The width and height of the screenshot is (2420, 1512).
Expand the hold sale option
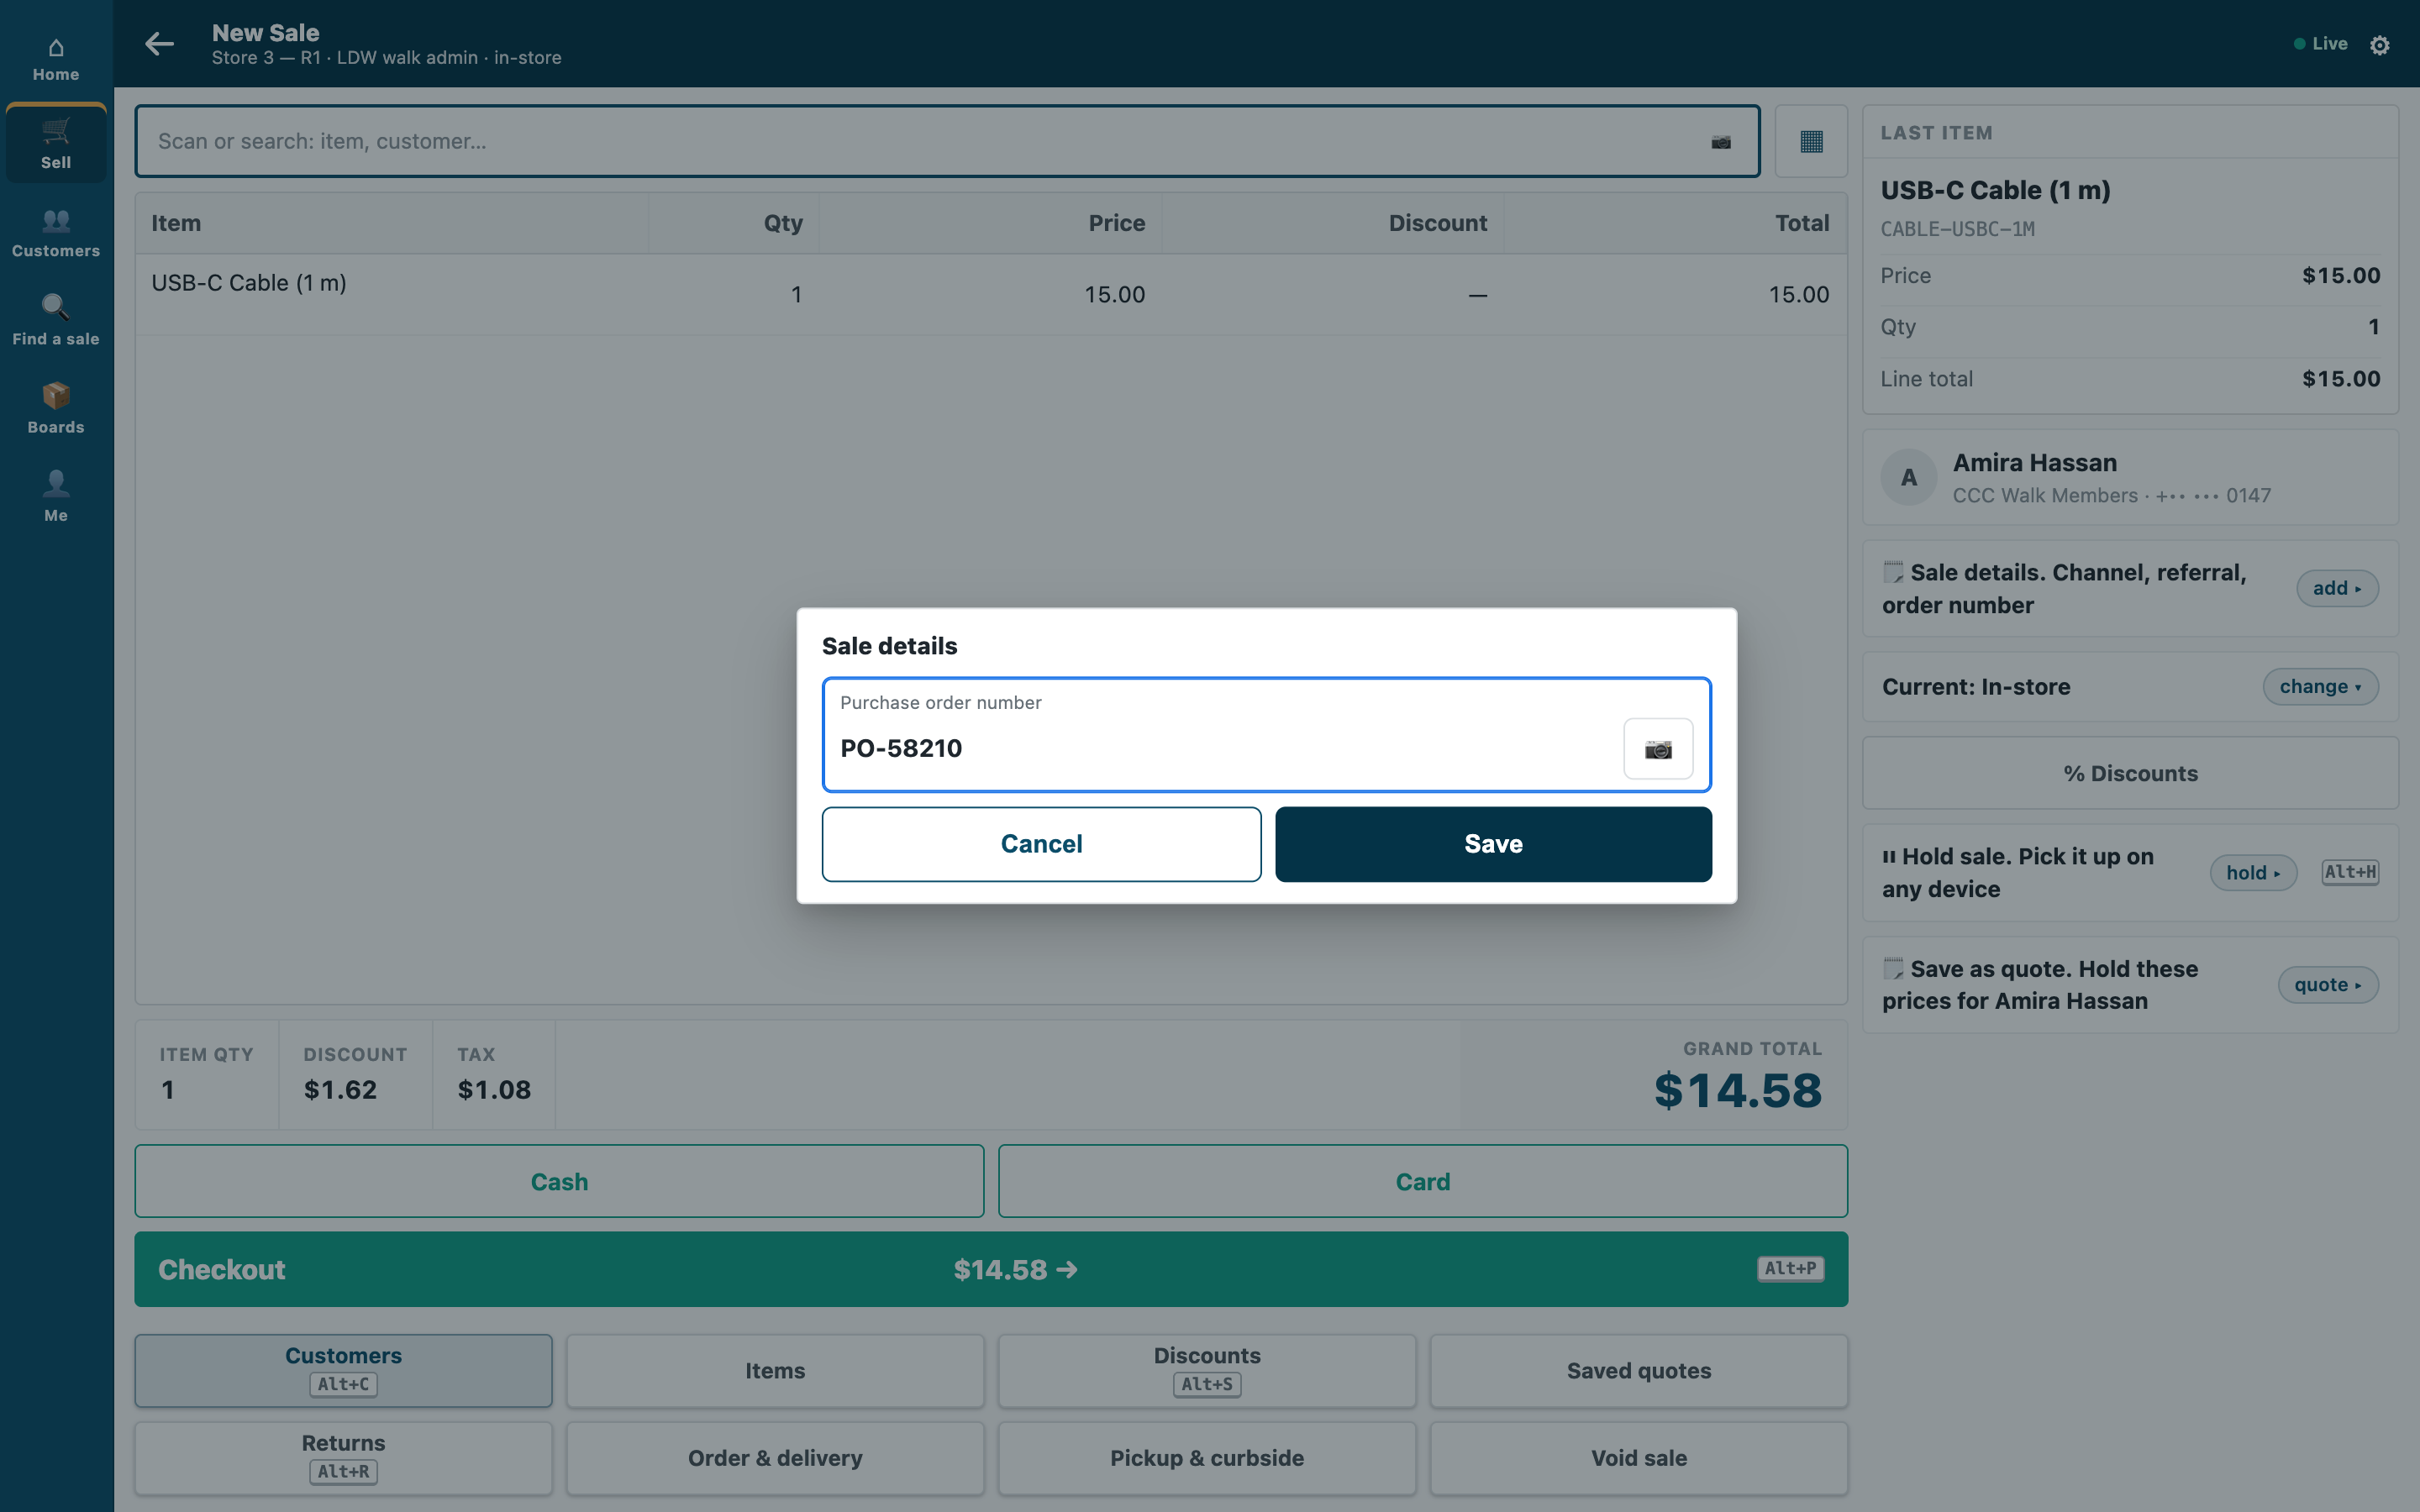pos(2253,873)
